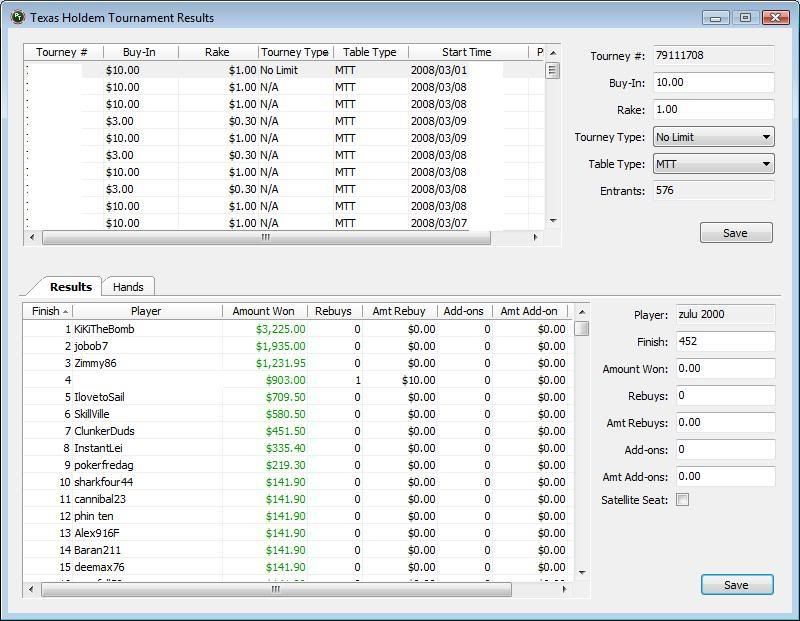Click the Amount Won column header
Screen dimensions: 800x621
point(263,311)
